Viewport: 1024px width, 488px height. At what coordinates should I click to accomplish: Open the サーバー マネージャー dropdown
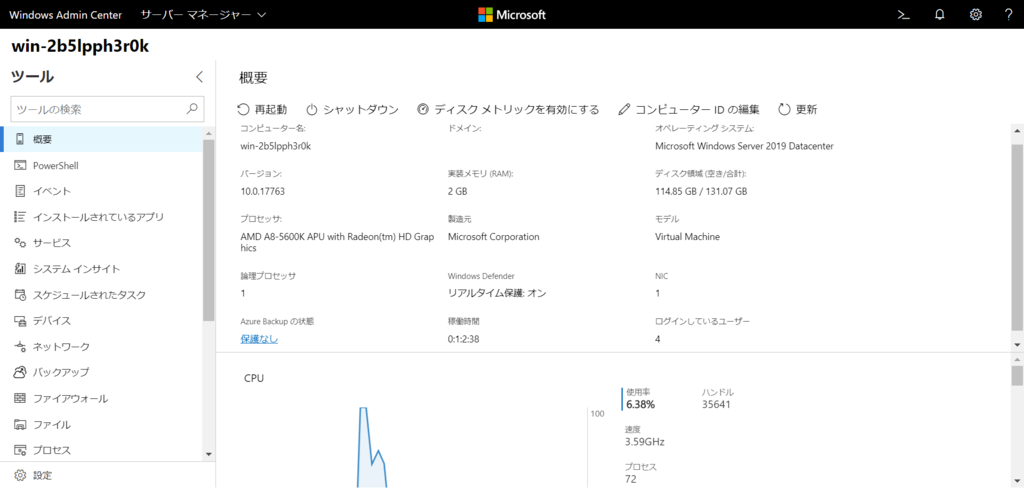(x=204, y=14)
